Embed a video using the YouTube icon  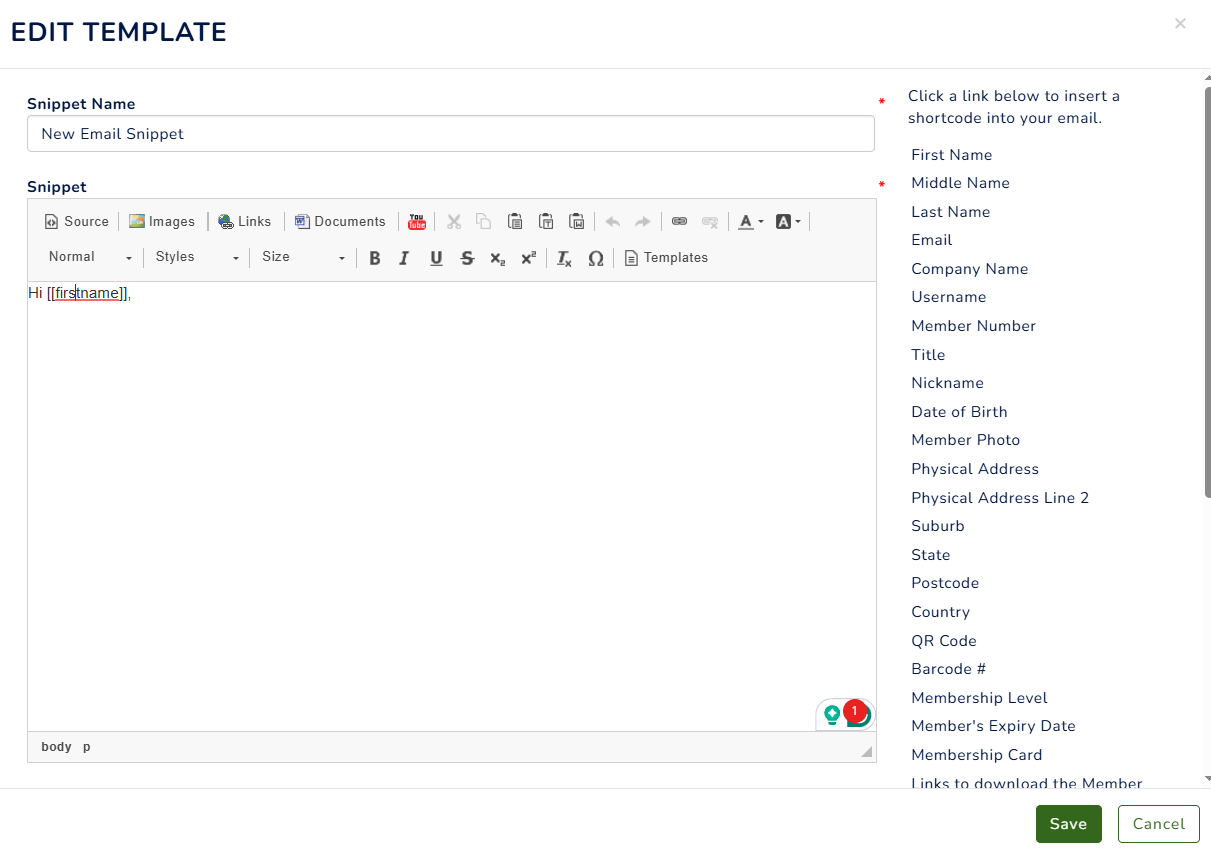416,221
